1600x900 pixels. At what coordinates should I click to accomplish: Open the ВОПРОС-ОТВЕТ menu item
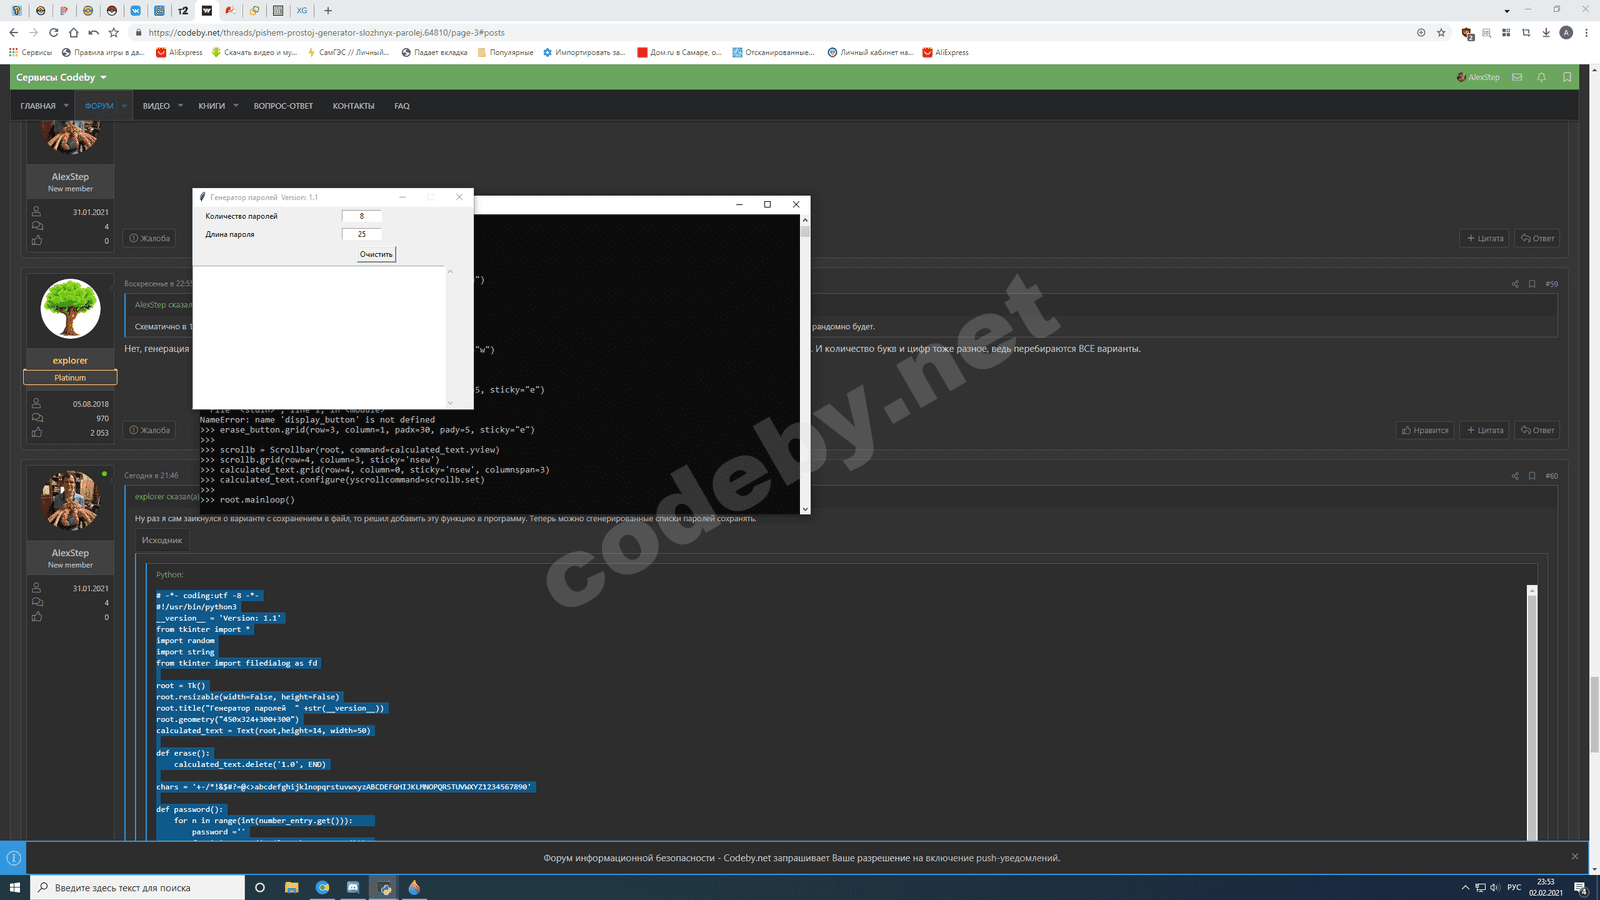(283, 106)
